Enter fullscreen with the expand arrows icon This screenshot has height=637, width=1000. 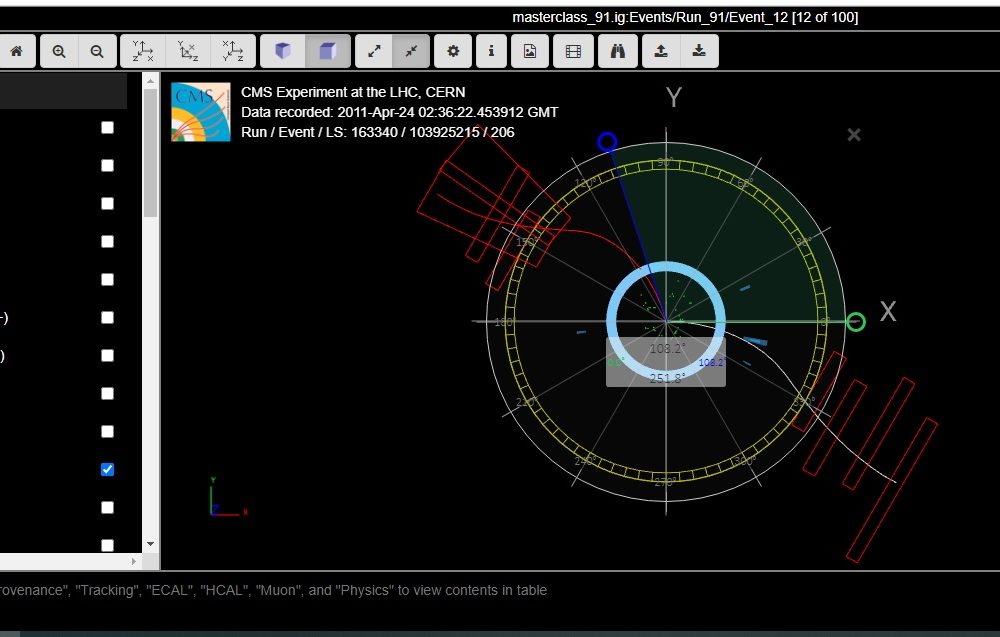[x=374, y=51]
